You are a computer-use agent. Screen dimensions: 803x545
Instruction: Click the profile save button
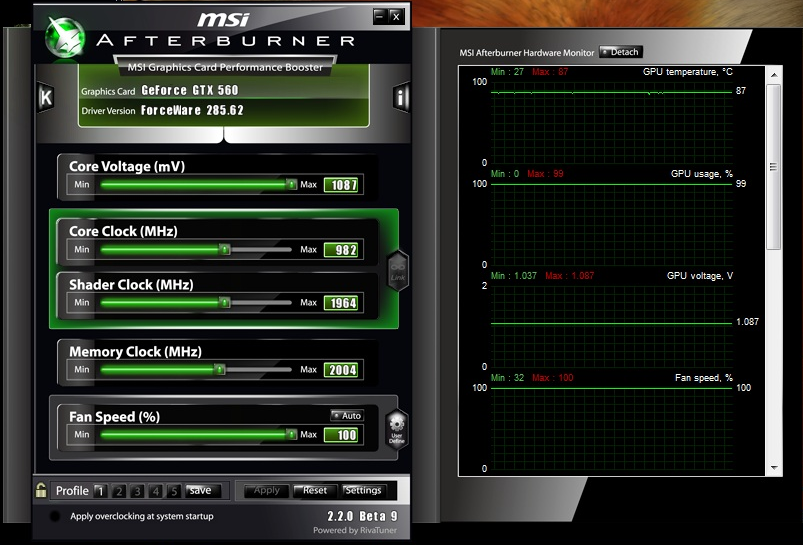203,491
